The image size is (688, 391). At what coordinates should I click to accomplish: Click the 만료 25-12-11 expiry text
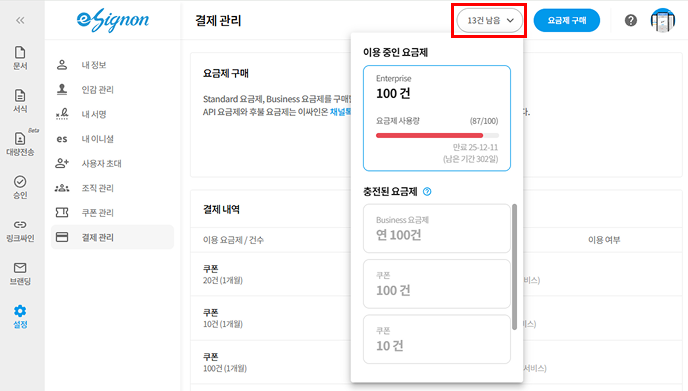tap(475, 147)
